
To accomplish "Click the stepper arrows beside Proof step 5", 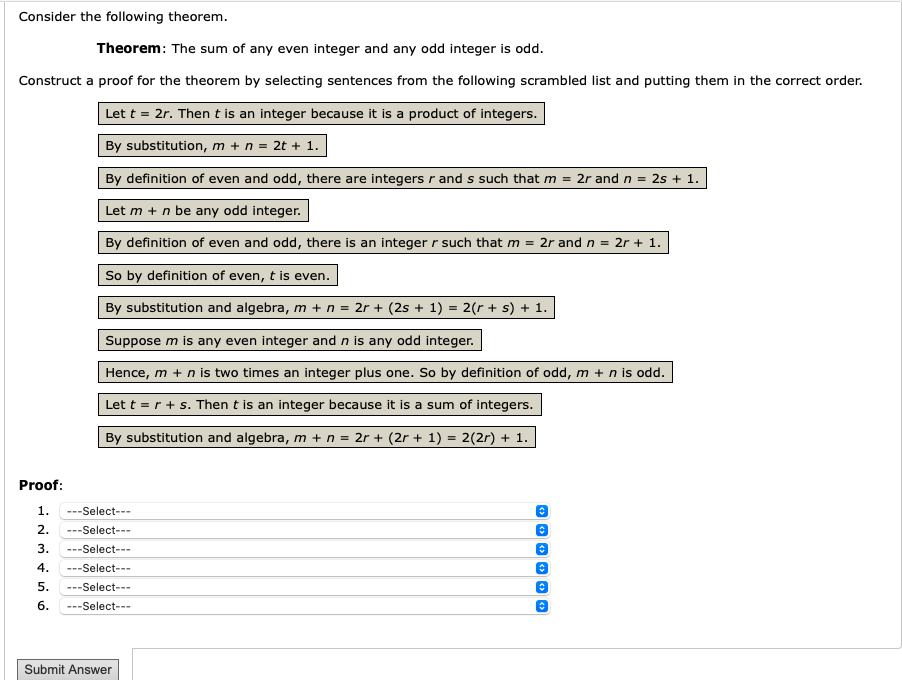I will pos(541,587).
